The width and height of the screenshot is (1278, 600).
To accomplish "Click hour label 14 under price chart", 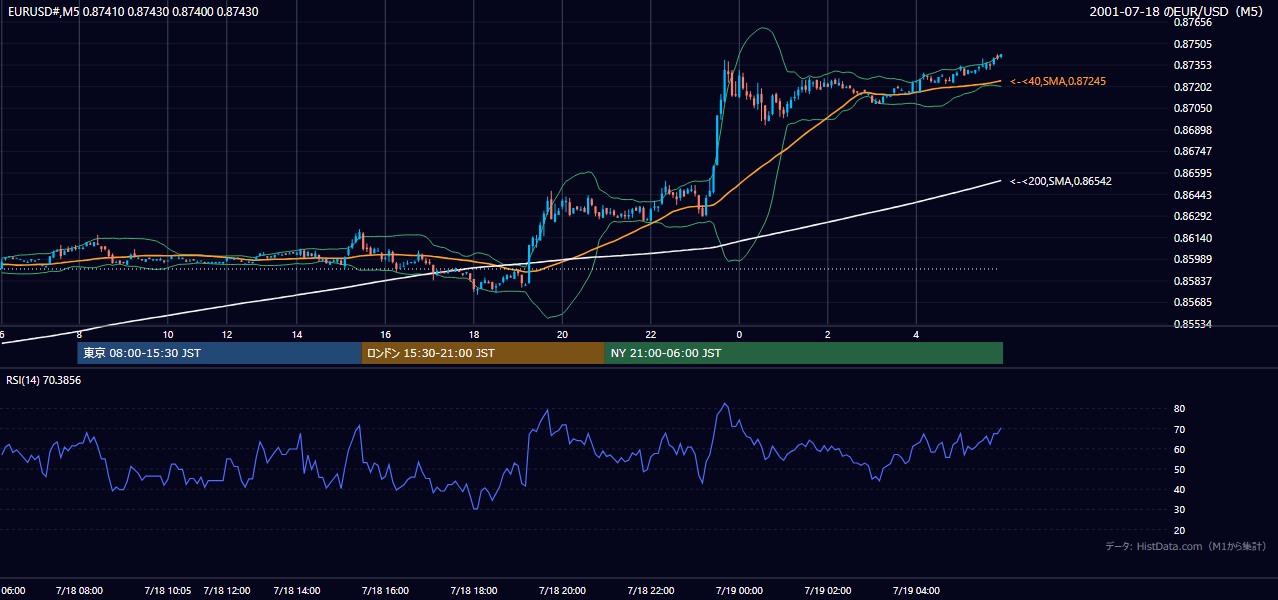I will [x=297, y=335].
